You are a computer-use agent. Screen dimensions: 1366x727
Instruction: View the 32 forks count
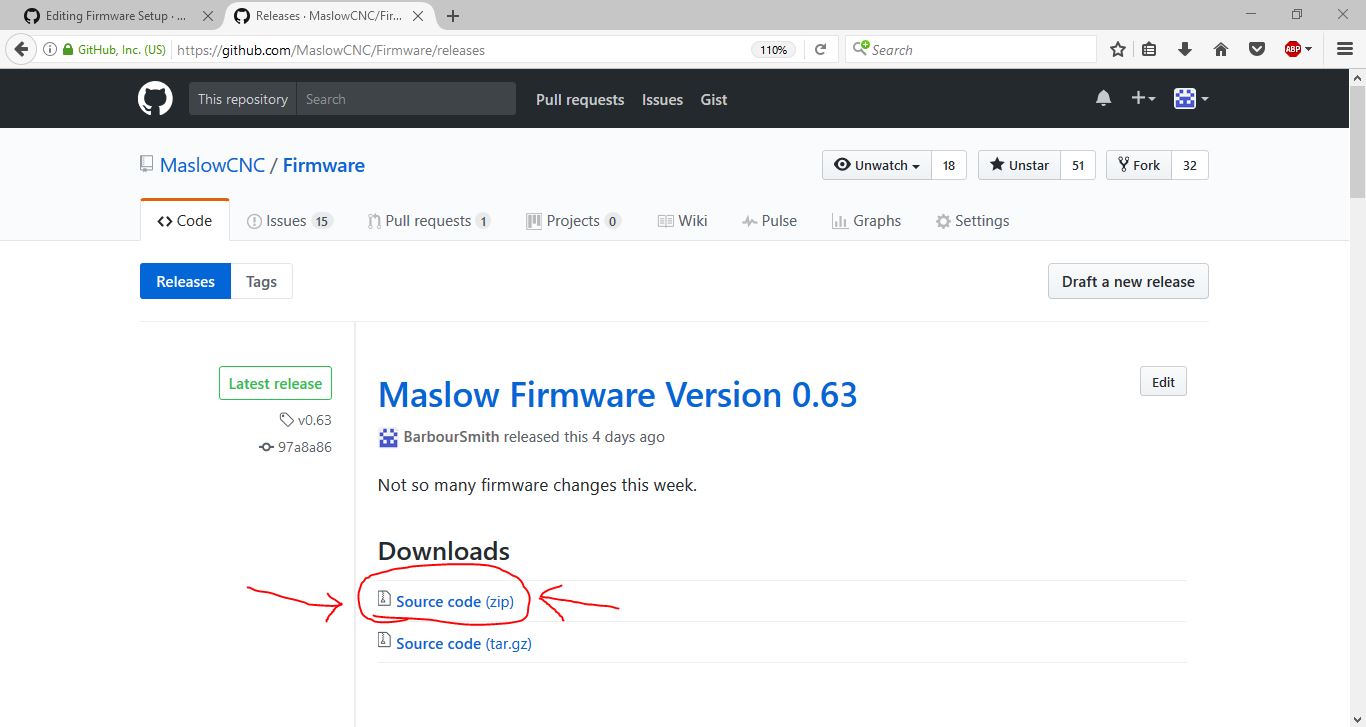pos(1190,165)
